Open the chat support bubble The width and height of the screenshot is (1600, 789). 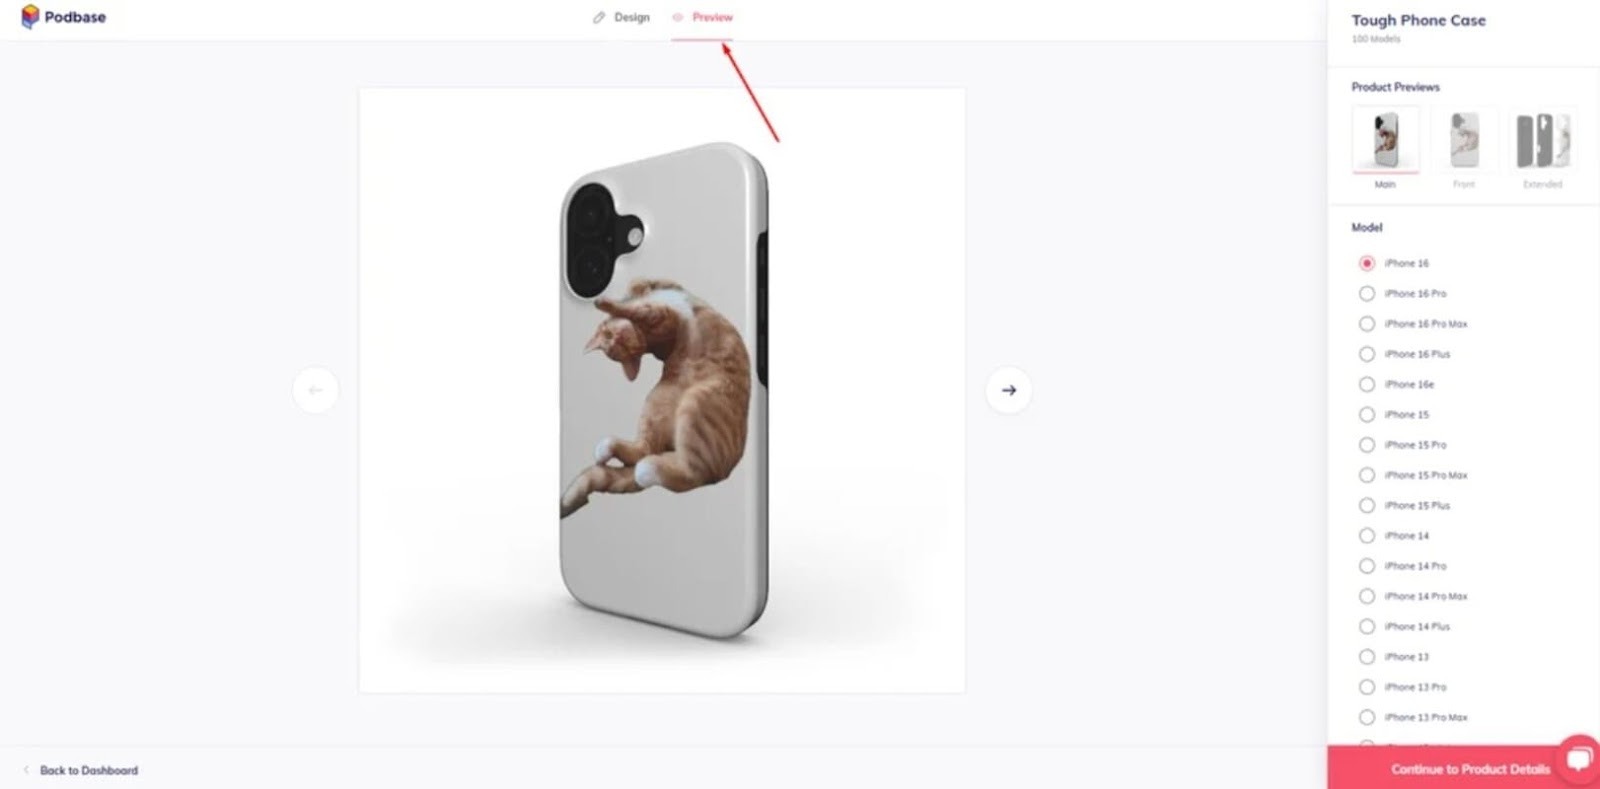coord(1580,759)
